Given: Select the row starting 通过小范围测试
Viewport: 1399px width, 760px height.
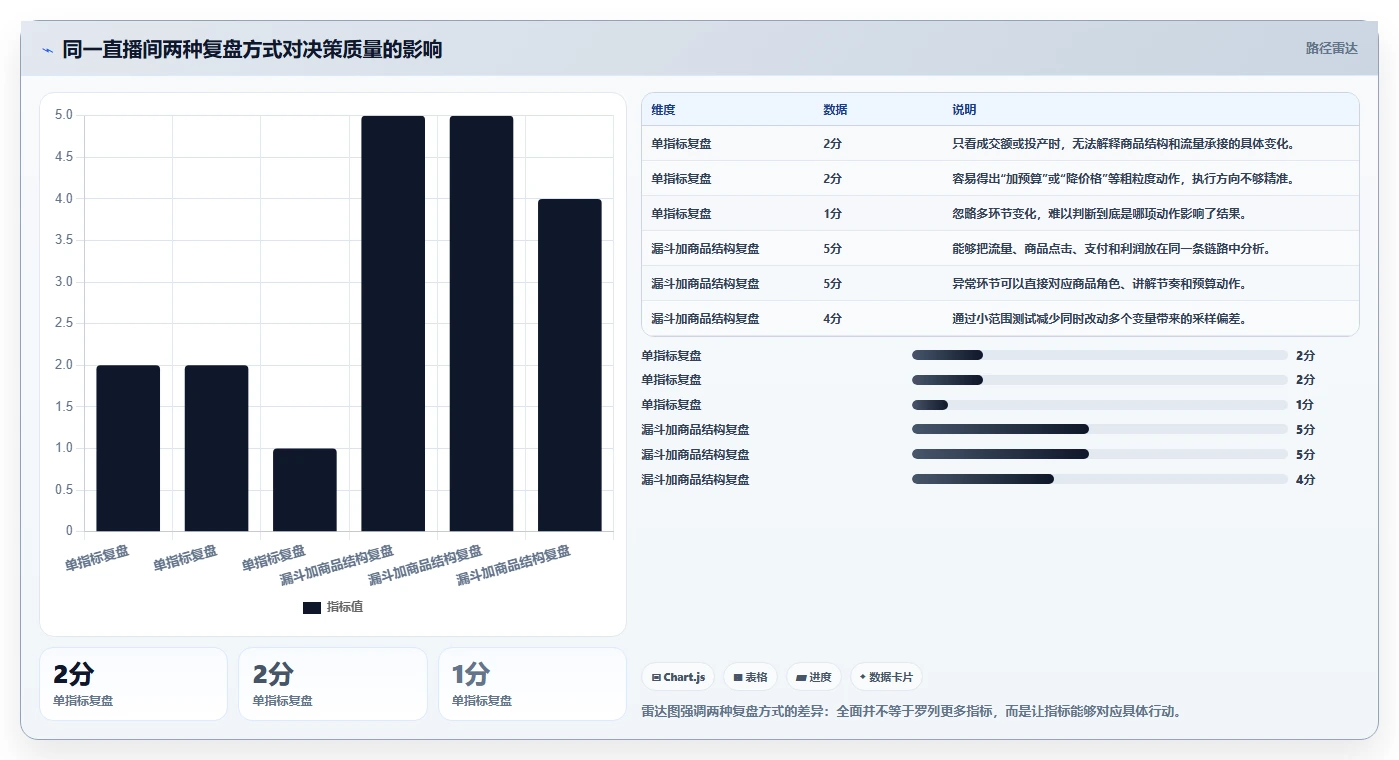Looking at the screenshot, I should [1000, 319].
